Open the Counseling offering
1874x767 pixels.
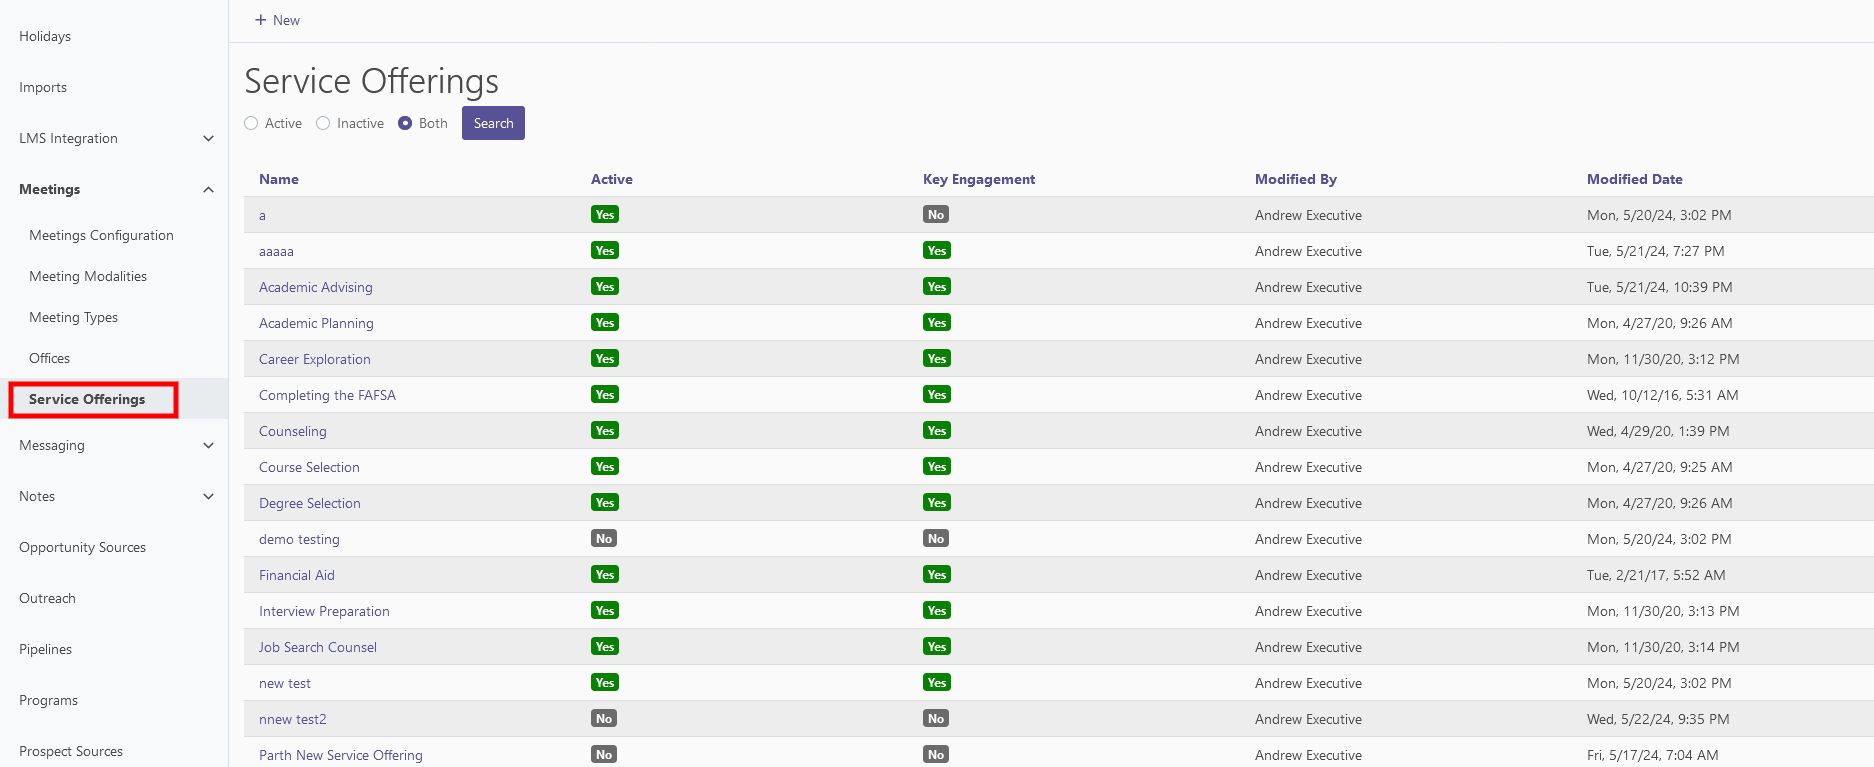click(x=293, y=431)
